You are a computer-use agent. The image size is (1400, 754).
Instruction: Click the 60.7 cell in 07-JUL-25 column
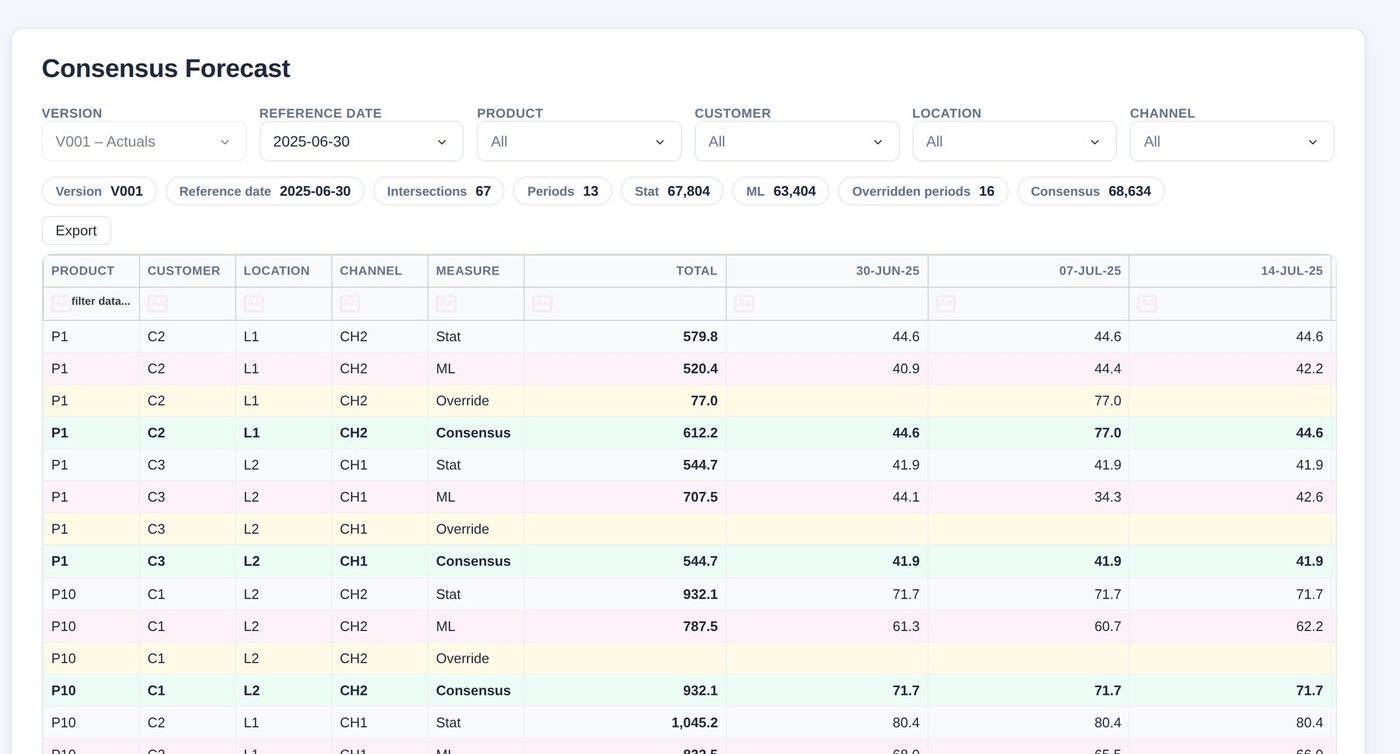pos(1028,626)
